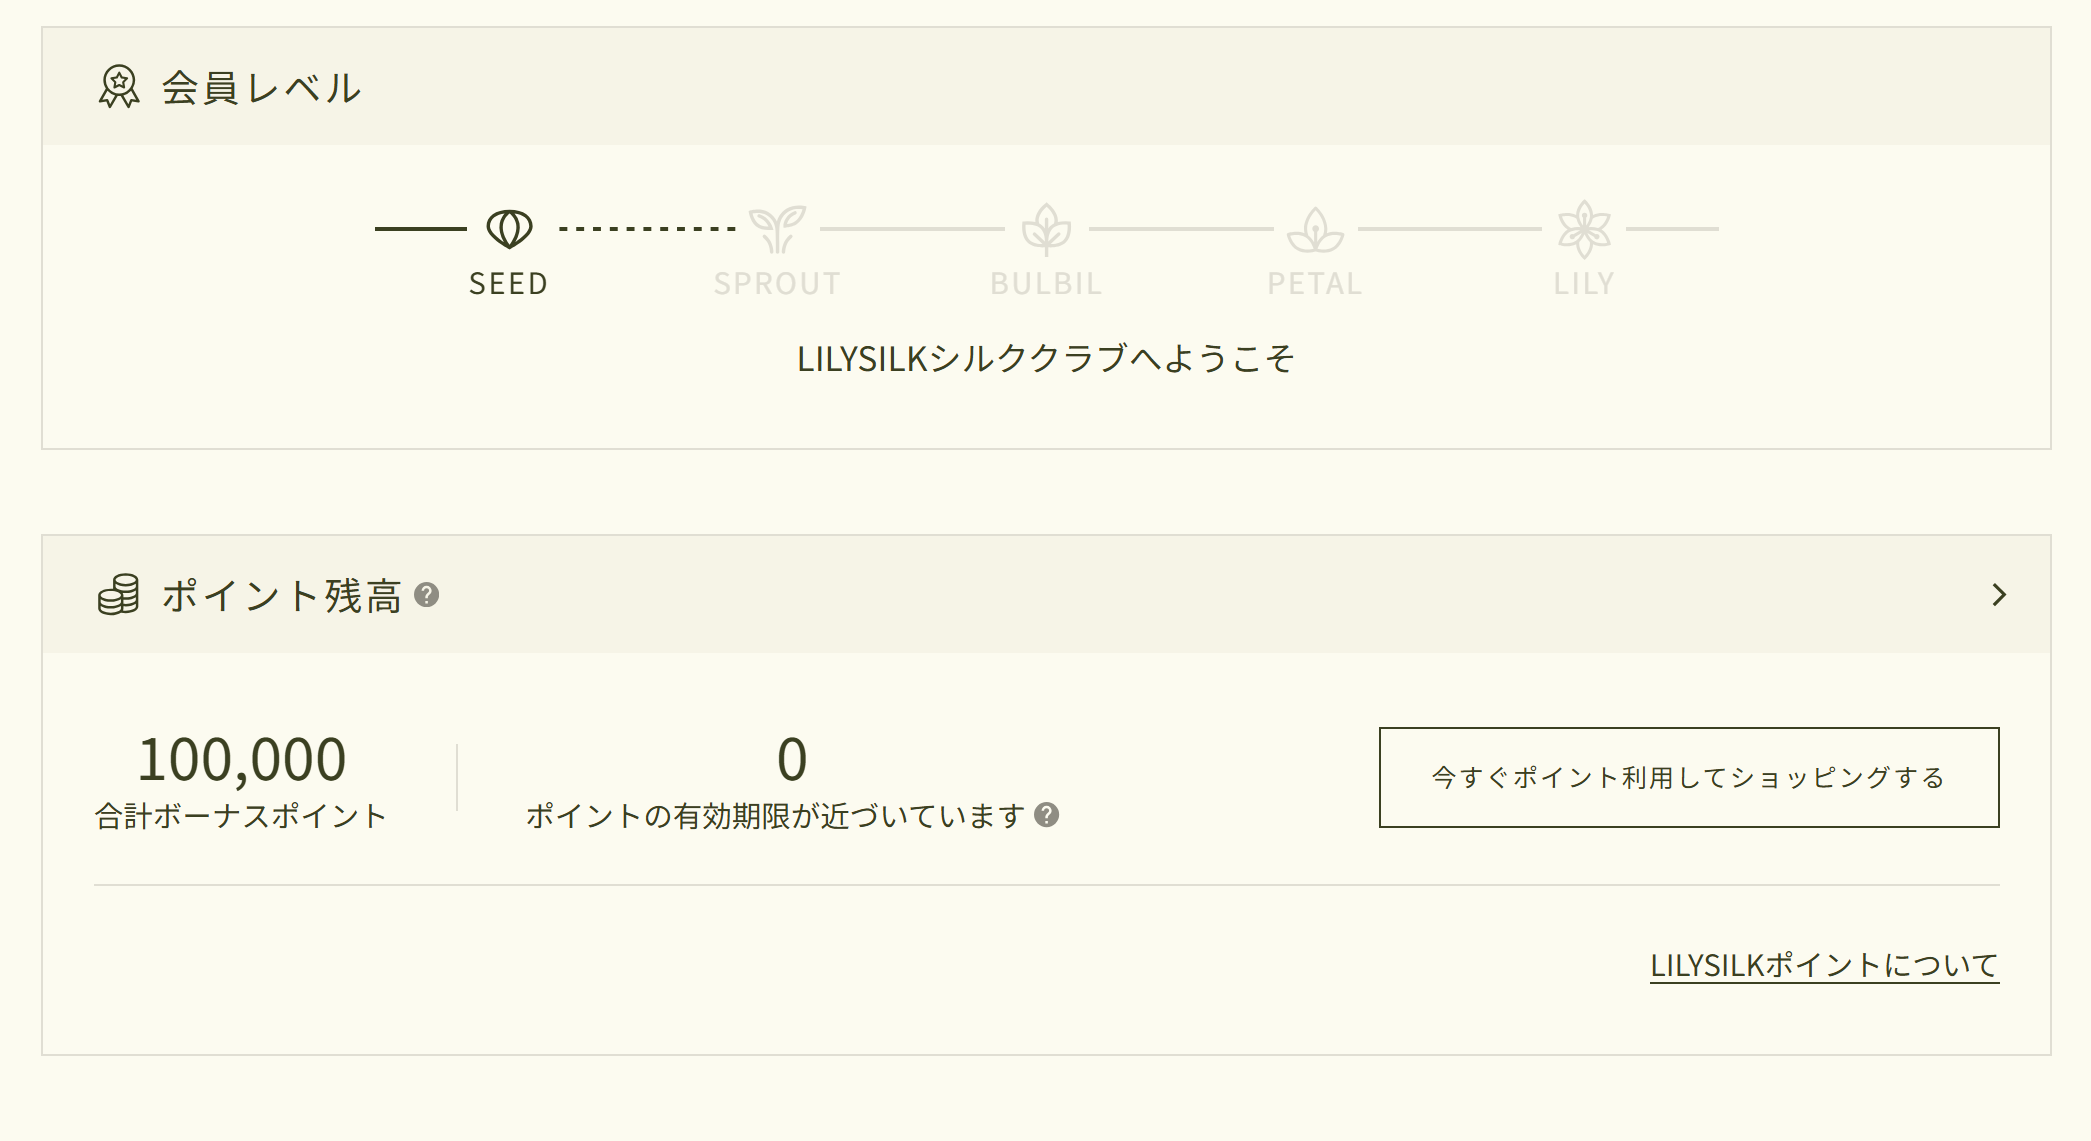2091x1141 pixels.
Task: Click the member level ribbon badge icon
Action: 119,87
